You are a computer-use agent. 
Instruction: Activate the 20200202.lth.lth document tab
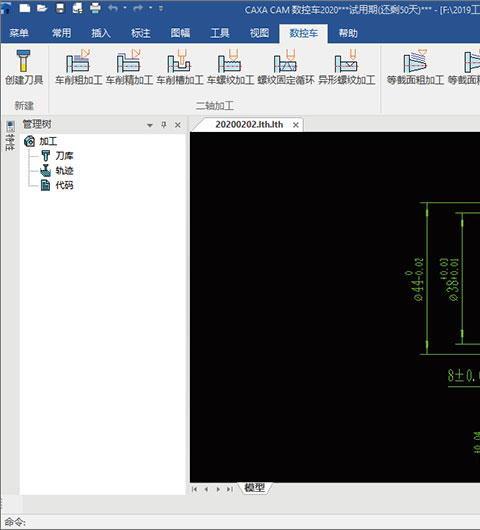tap(249, 125)
